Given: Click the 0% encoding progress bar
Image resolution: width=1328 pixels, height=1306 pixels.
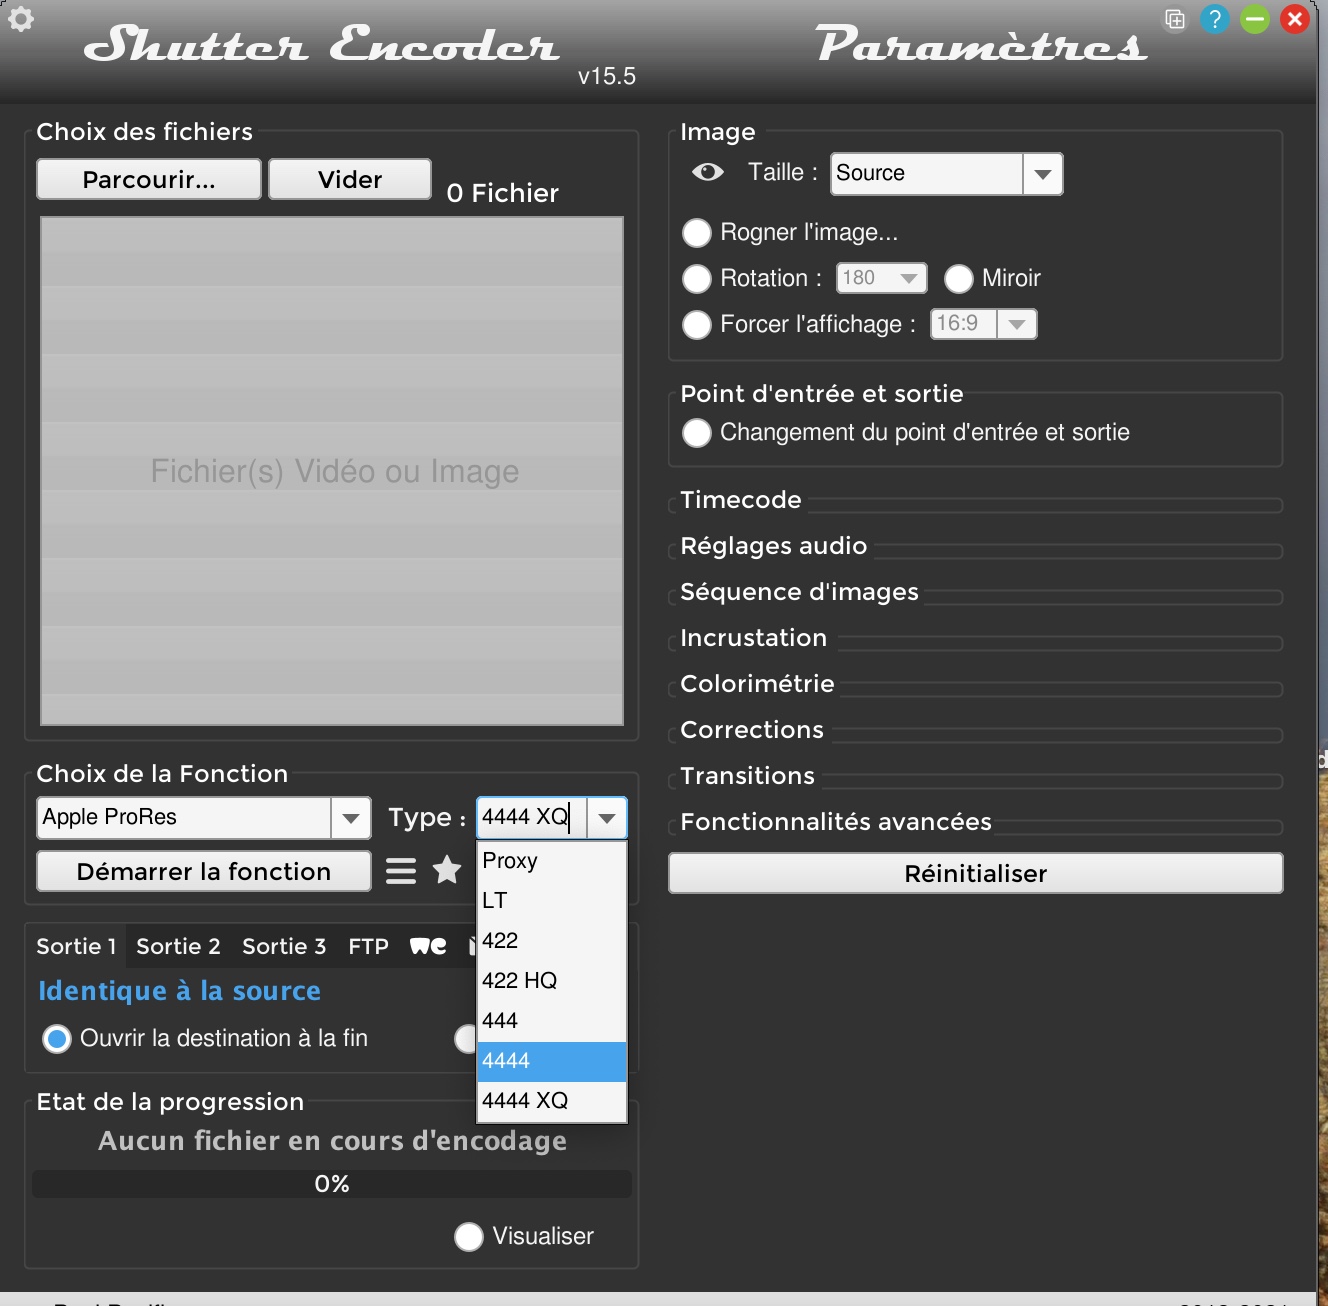Looking at the screenshot, I should tap(332, 1185).
